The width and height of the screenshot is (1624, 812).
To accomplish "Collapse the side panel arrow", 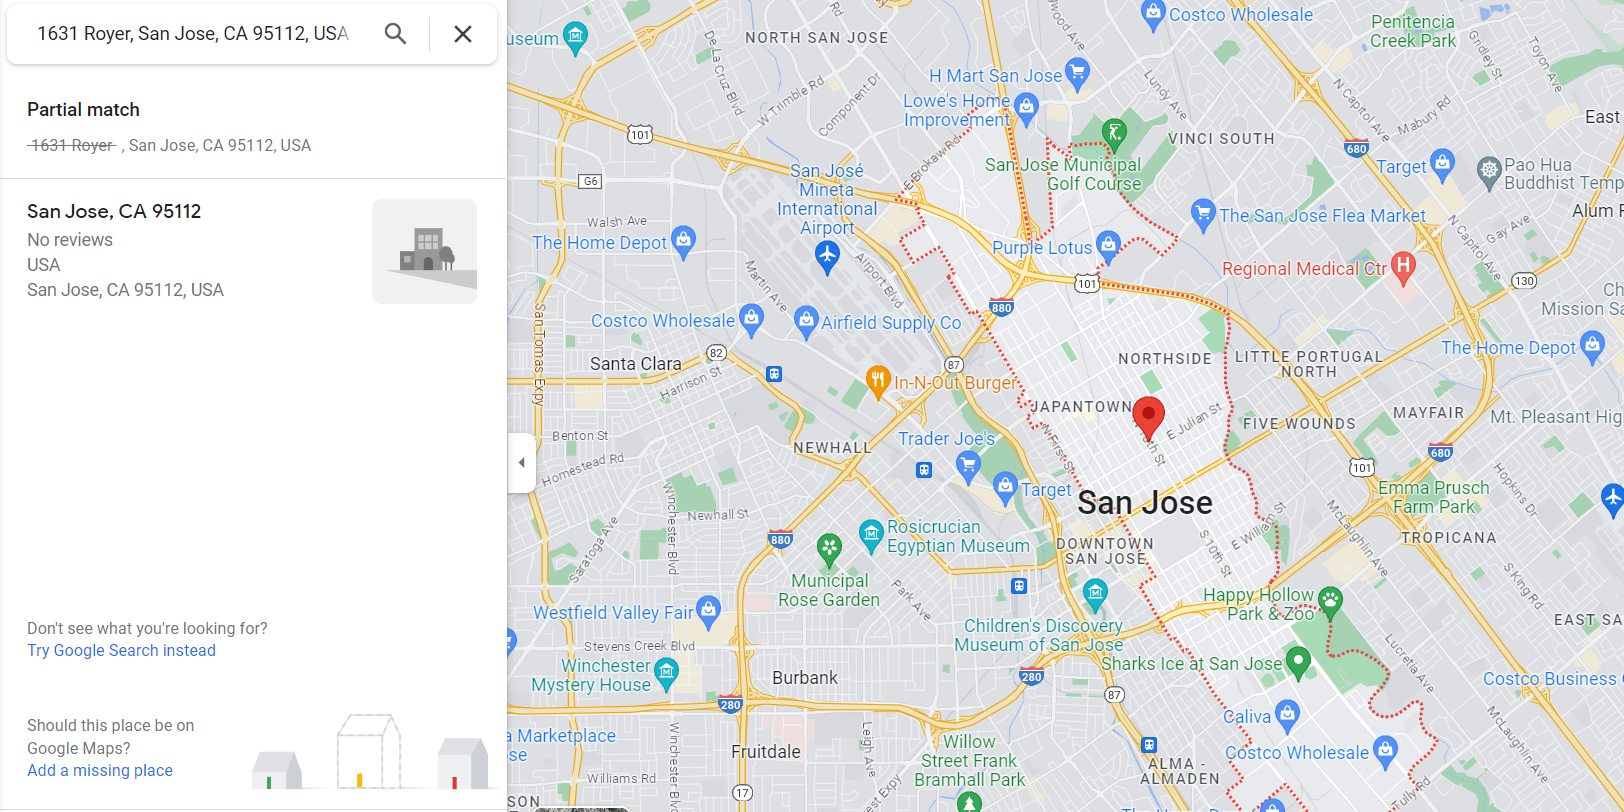I will pyautogui.click(x=521, y=463).
